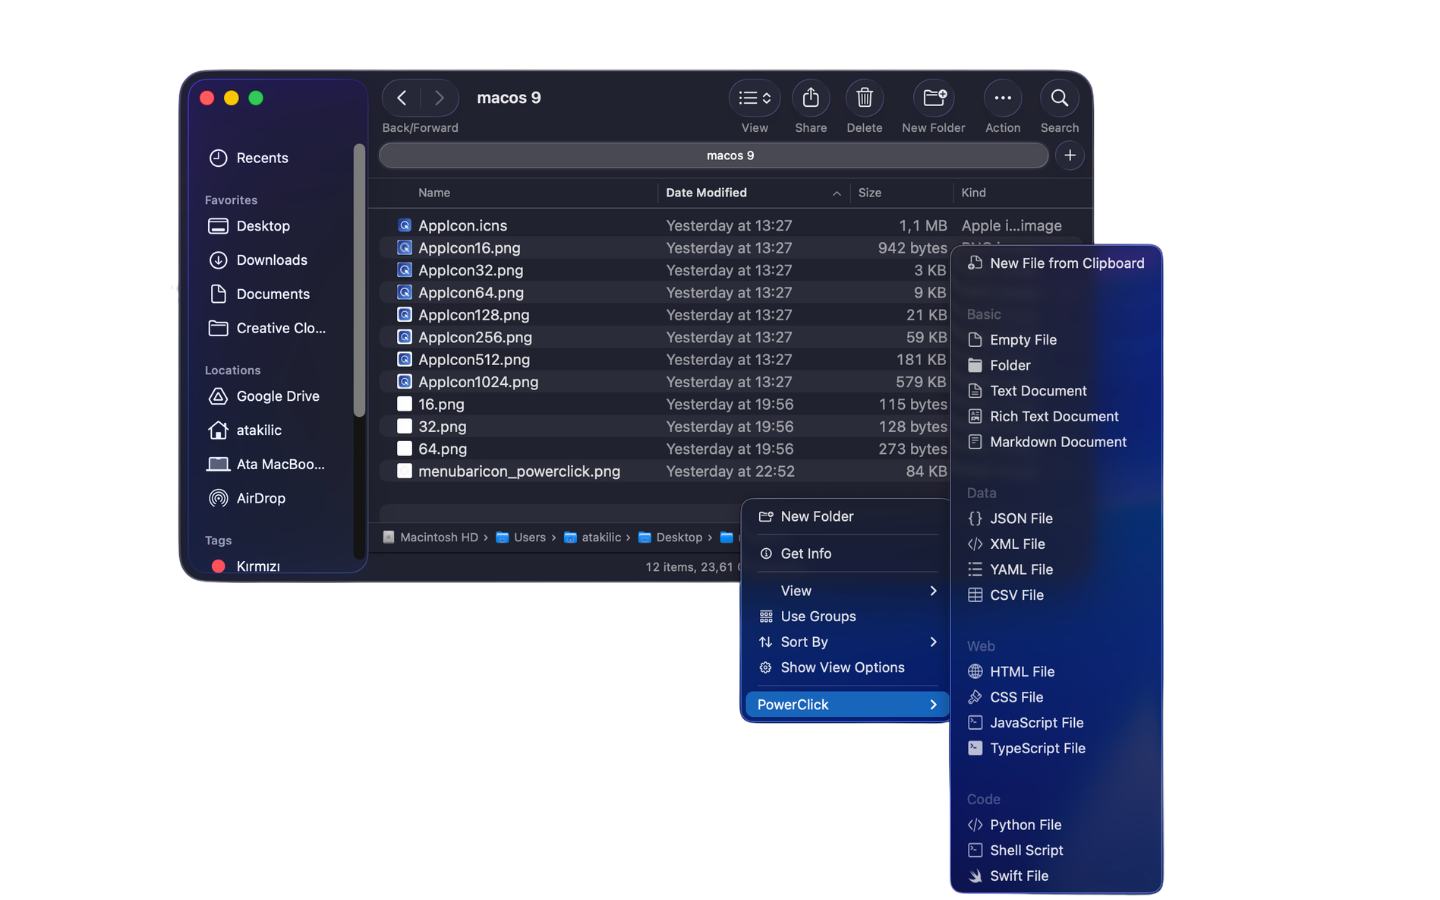Toggle sort order on the Date Modified column

[x=706, y=192]
